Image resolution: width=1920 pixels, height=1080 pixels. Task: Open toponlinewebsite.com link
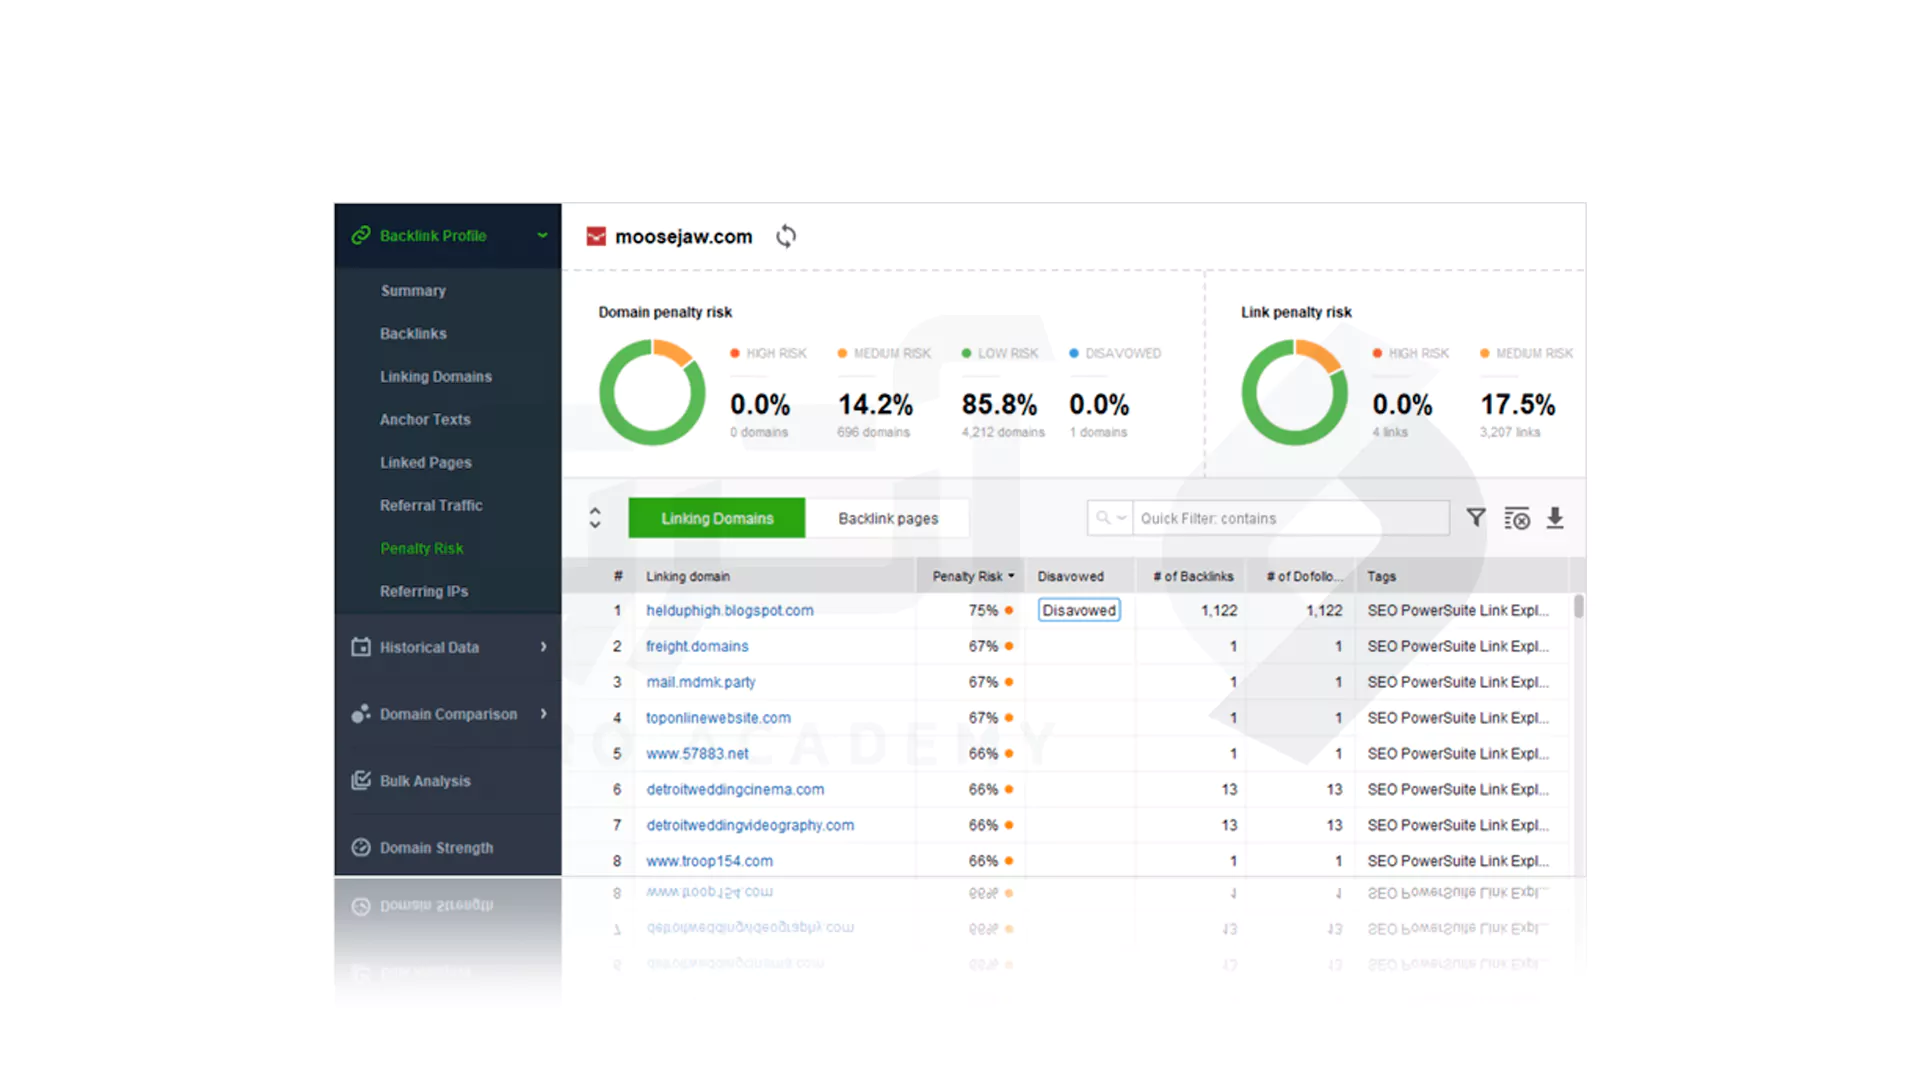tap(718, 718)
